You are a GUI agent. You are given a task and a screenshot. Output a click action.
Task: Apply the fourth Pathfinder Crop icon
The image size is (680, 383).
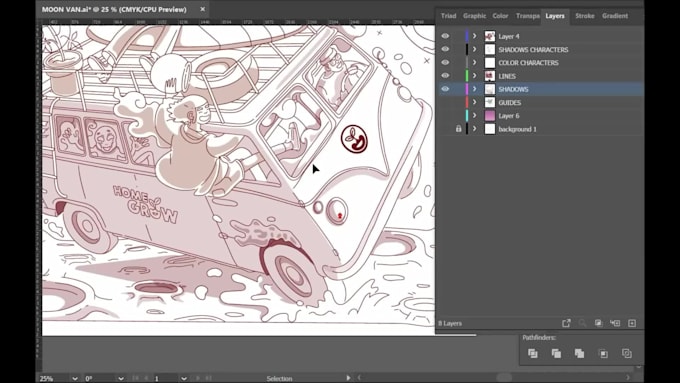(603, 354)
